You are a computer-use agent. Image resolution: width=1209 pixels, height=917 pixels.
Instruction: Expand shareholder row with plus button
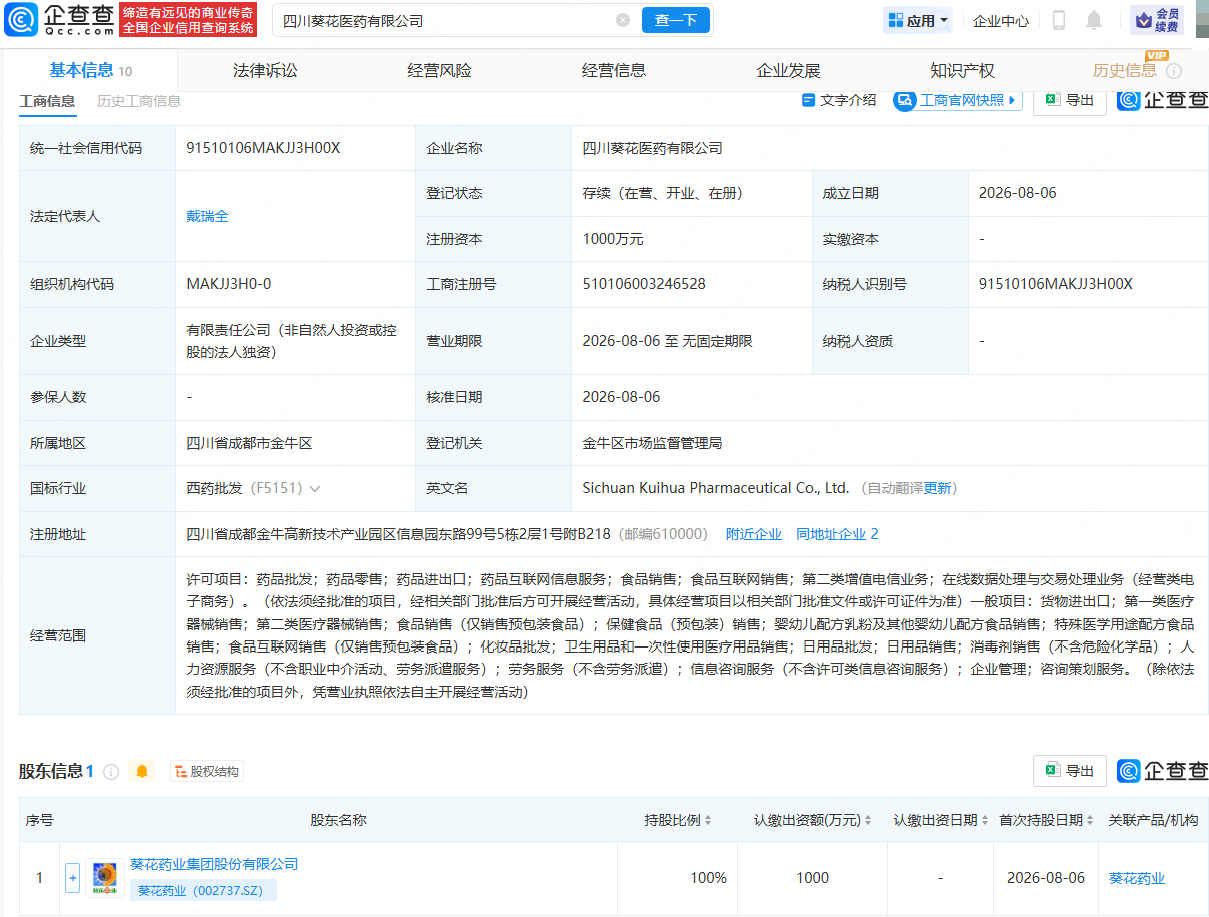pyautogui.click(x=72, y=878)
